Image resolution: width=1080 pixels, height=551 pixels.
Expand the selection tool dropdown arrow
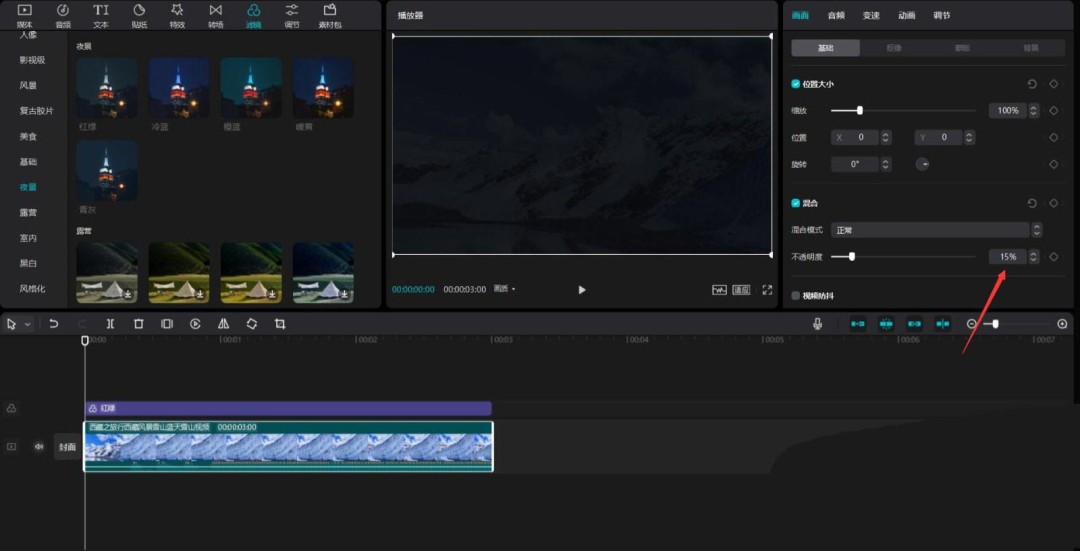[28, 324]
